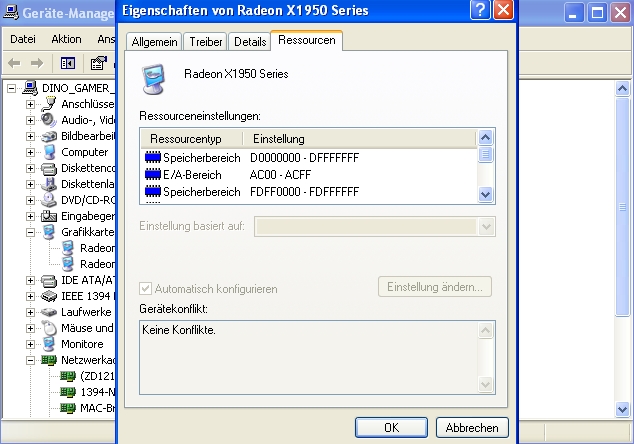Close the Eigenschaften dialog with the X button

coord(503,10)
